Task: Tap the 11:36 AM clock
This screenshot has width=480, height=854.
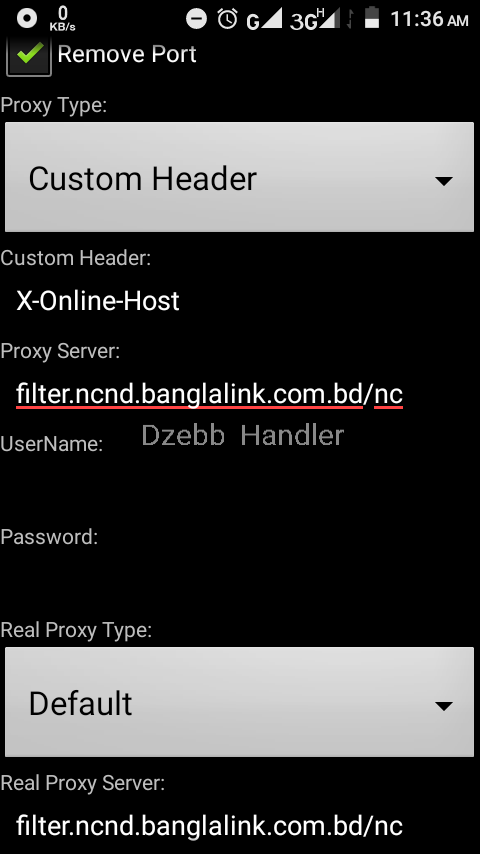Action: [429, 20]
